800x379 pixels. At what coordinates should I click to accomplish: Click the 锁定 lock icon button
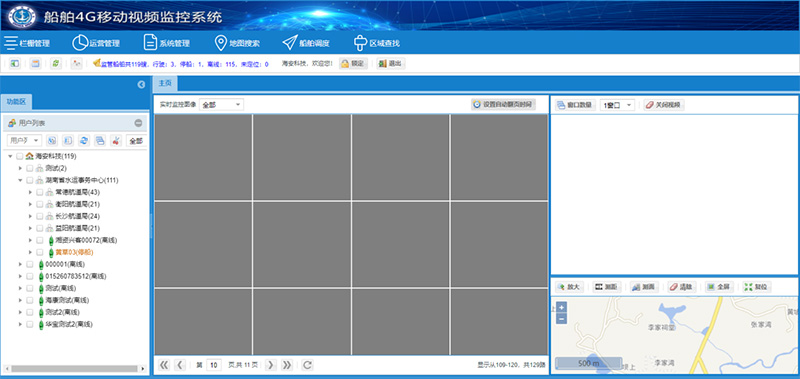(x=353, y=64)
